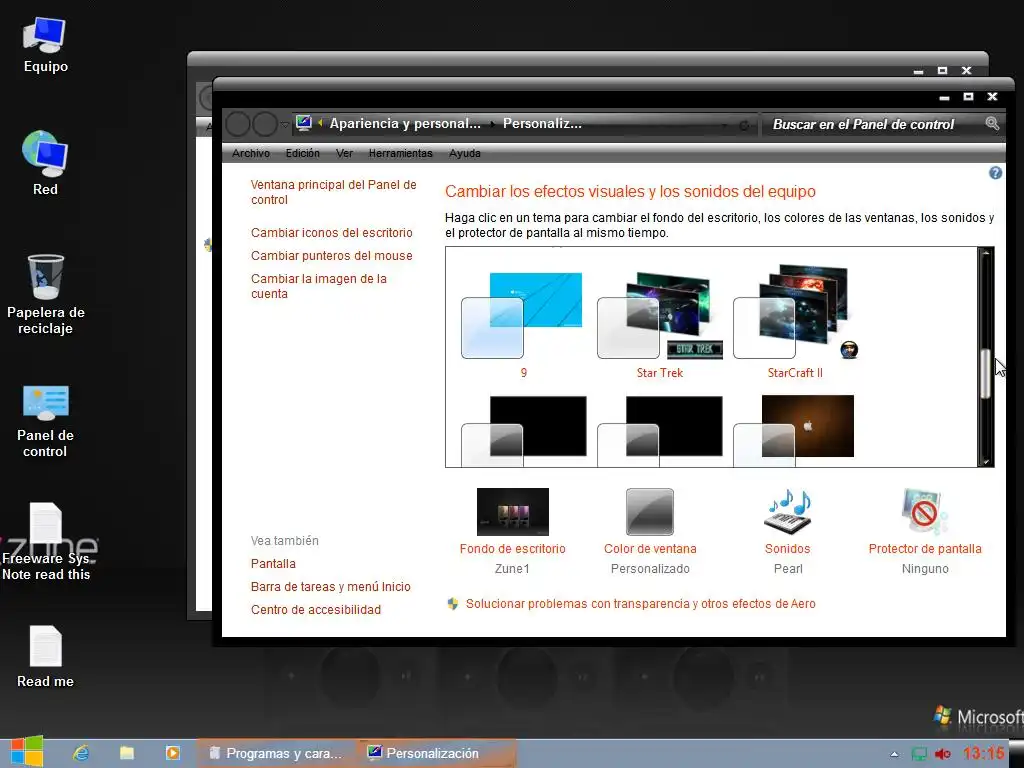
Task: Open the media player taskbar icon
Action: (172, 753)
